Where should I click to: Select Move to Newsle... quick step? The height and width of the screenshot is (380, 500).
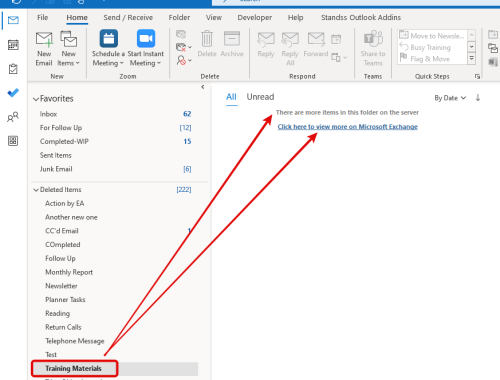[x=432, y=35]
